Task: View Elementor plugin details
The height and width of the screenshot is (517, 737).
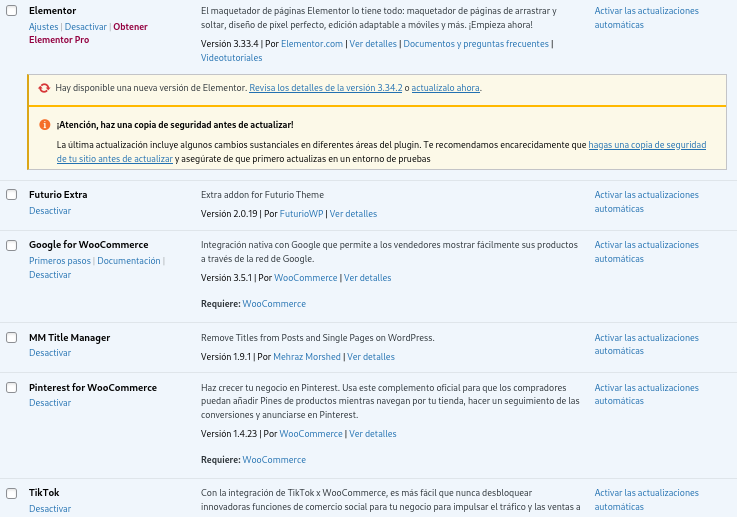Action: [x=373, y=44]
